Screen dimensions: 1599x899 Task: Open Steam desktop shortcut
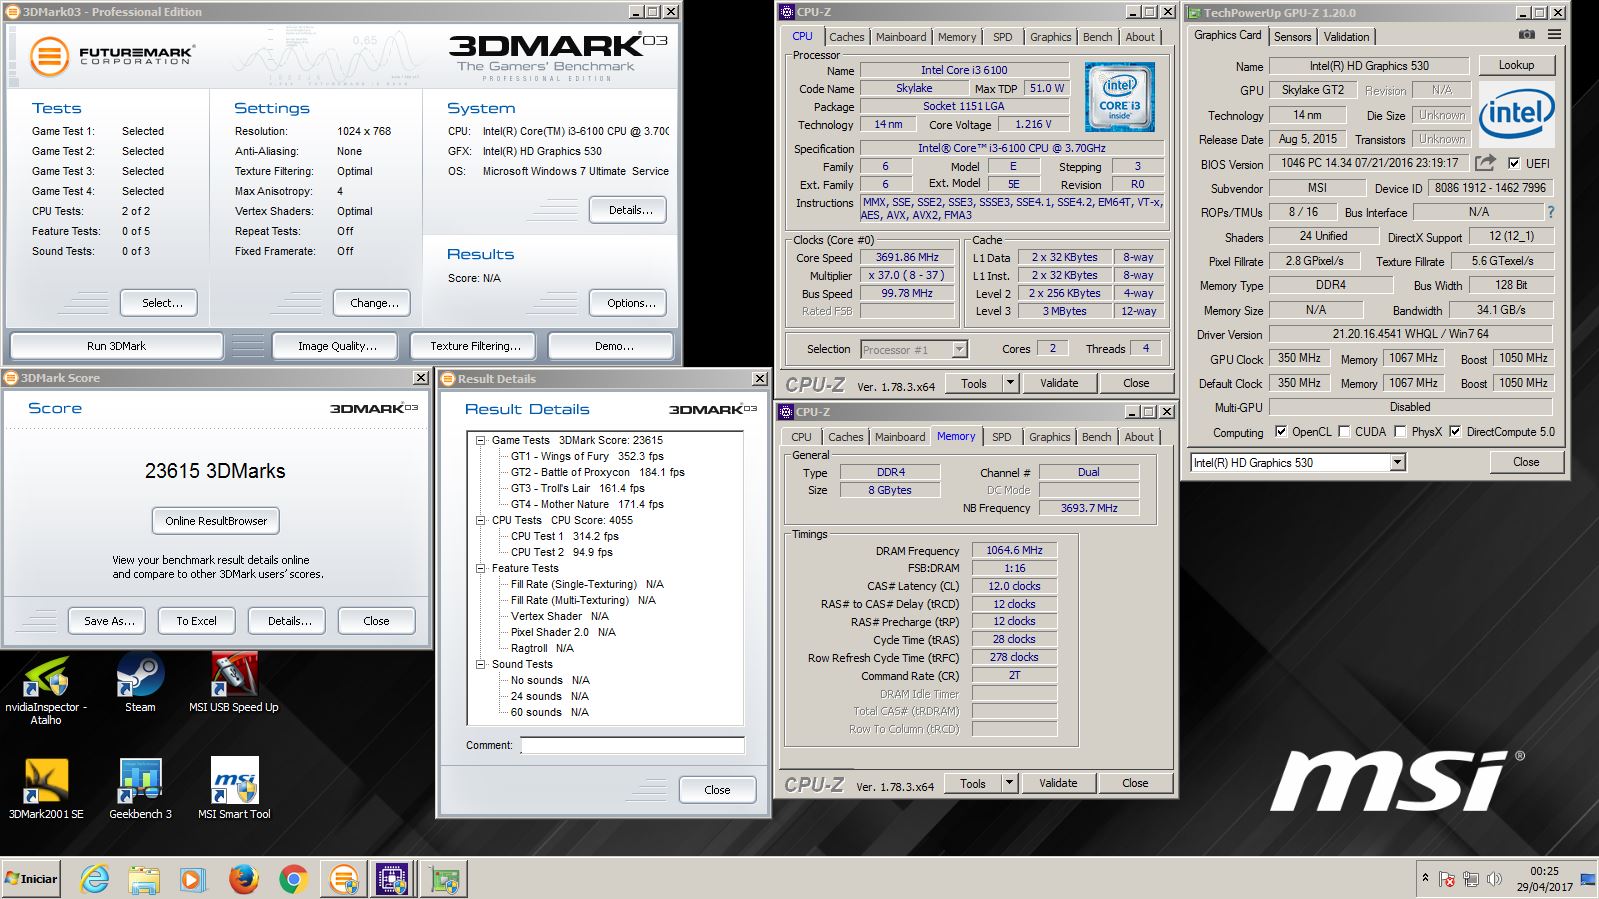[140, 683]
